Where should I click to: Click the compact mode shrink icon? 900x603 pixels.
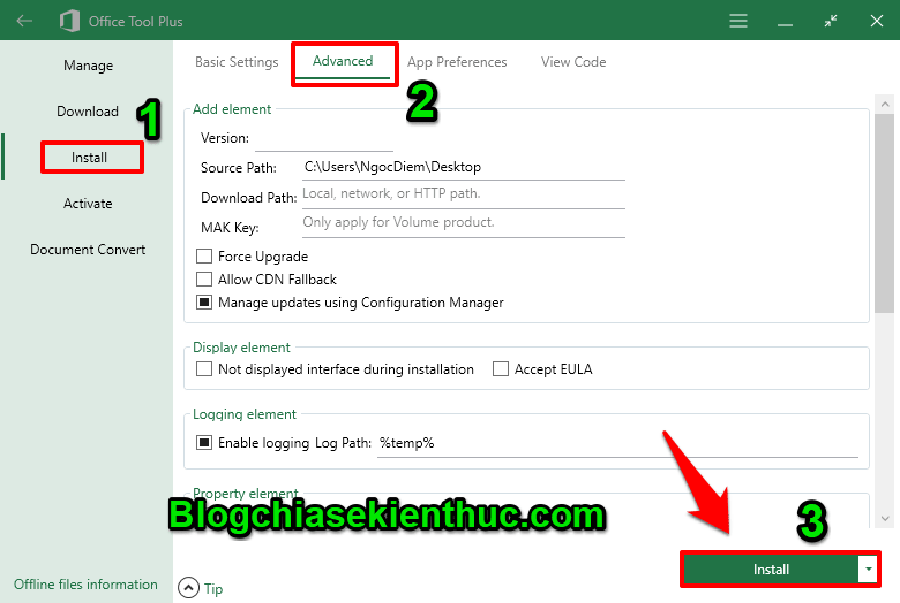[831, 21]
